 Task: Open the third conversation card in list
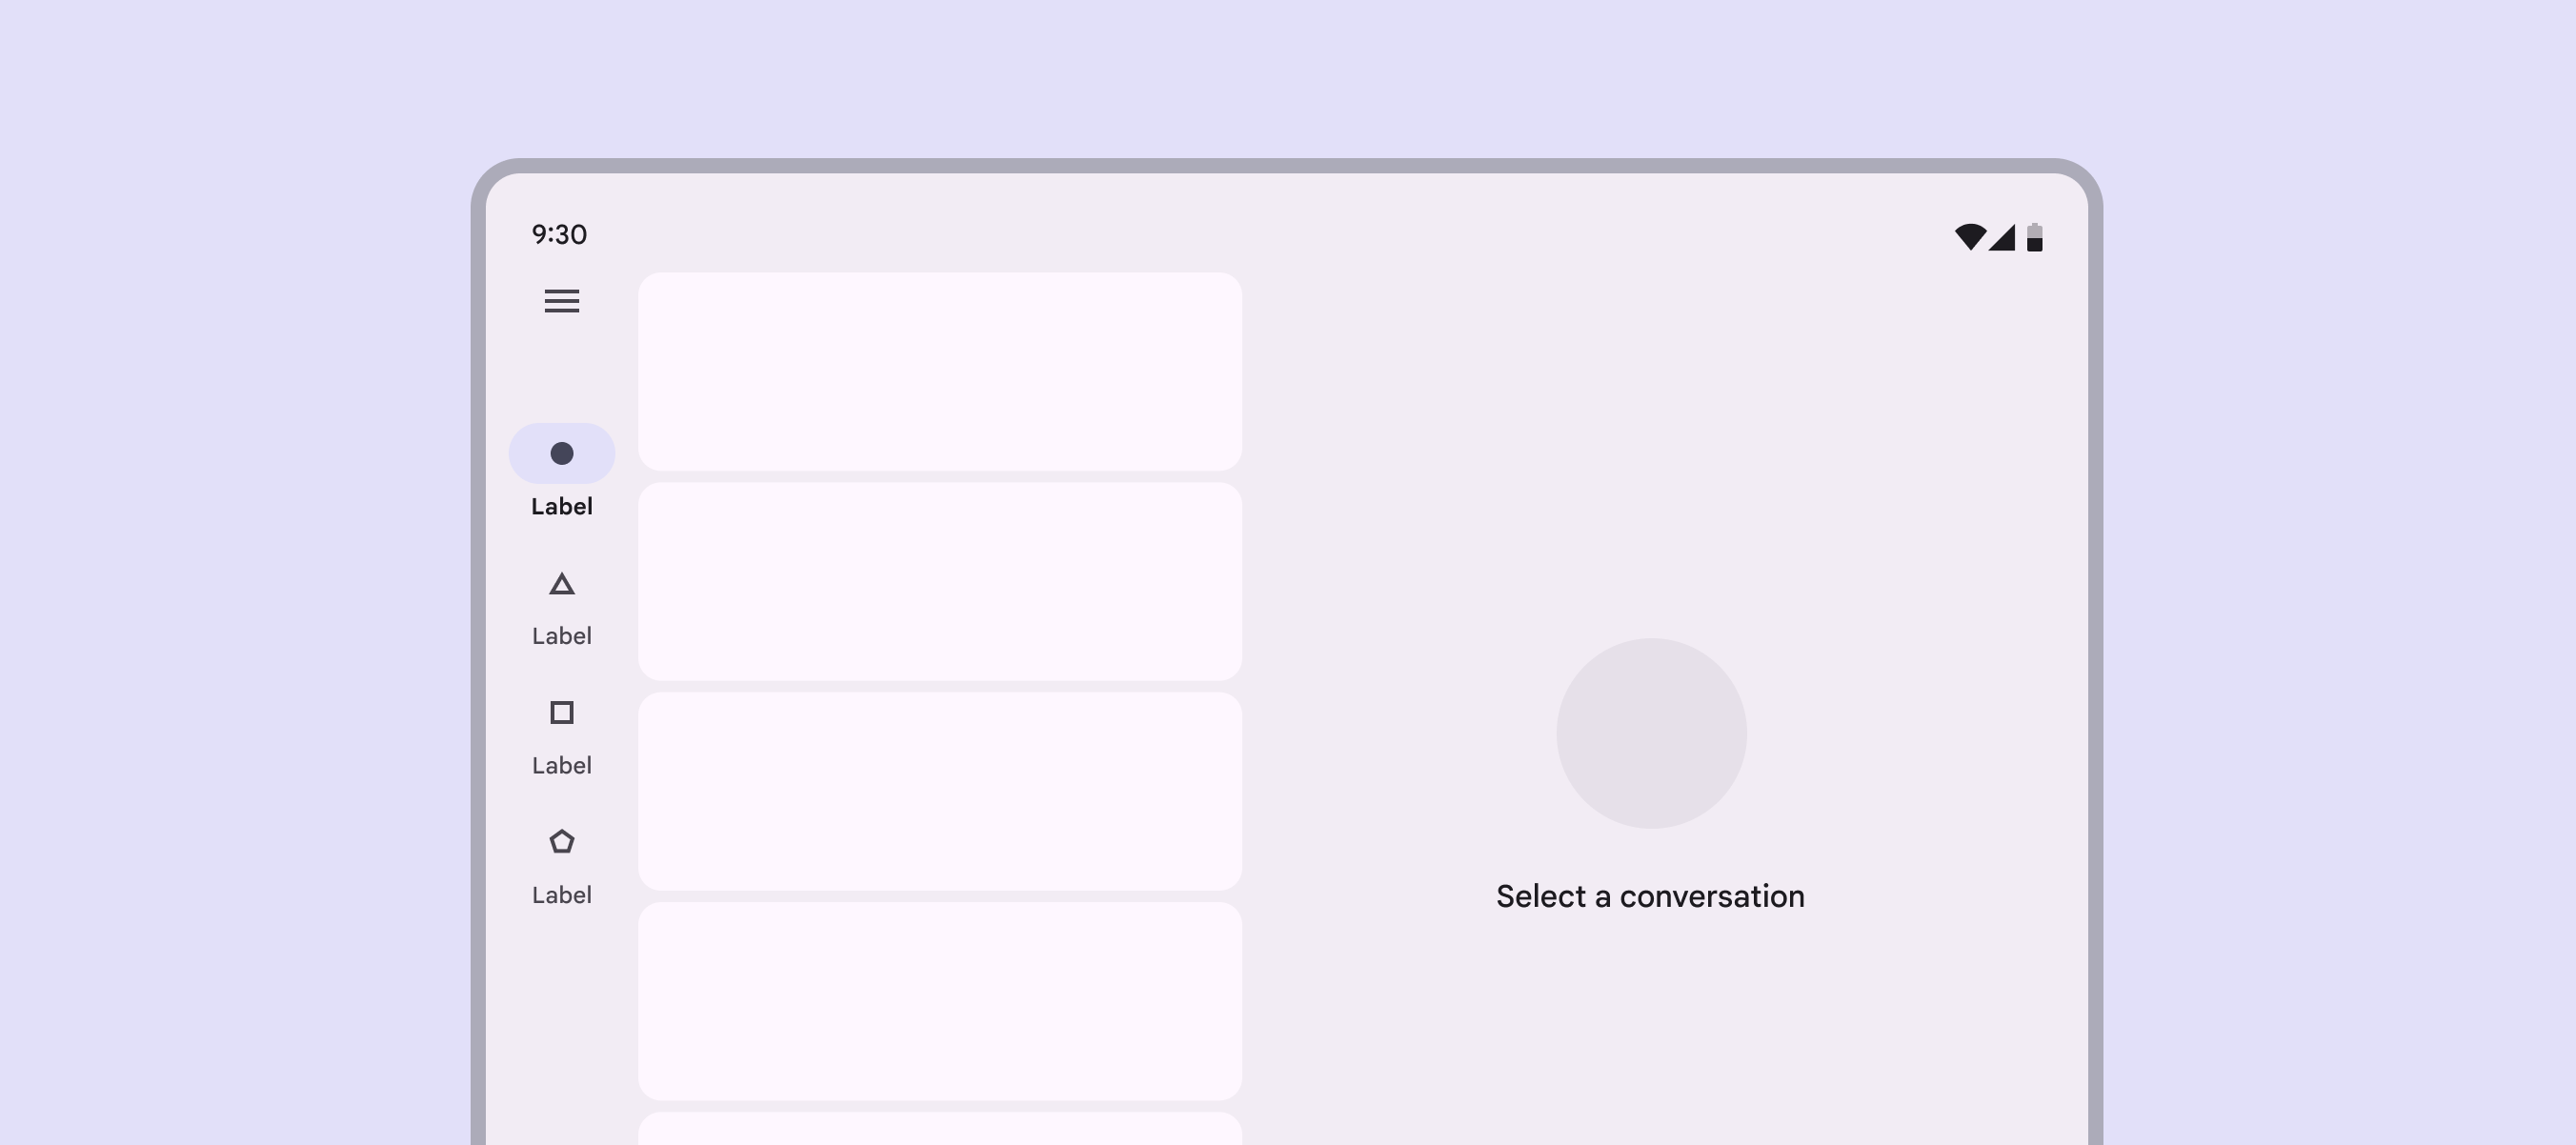point(939,791)
